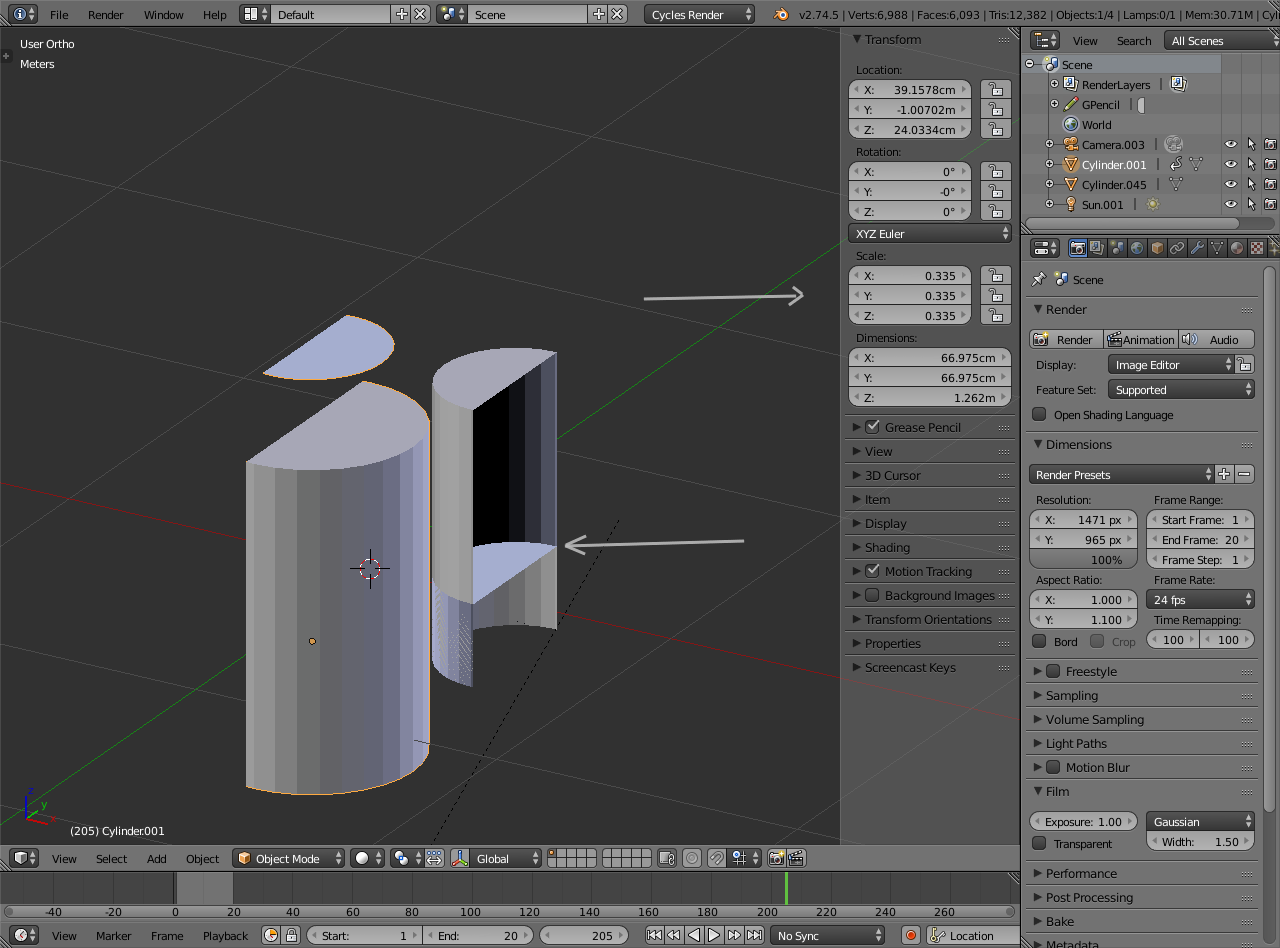
Task: Open the Render Layers properties tab
Action: [x=1097, y=248]
